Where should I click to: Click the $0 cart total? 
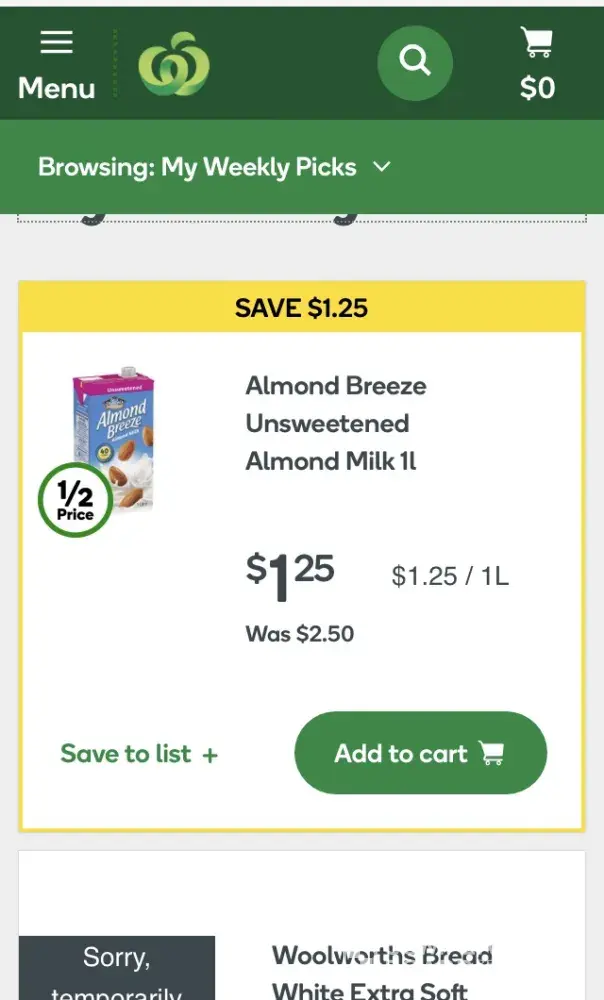pyautogui.click(x=537, y=88)
